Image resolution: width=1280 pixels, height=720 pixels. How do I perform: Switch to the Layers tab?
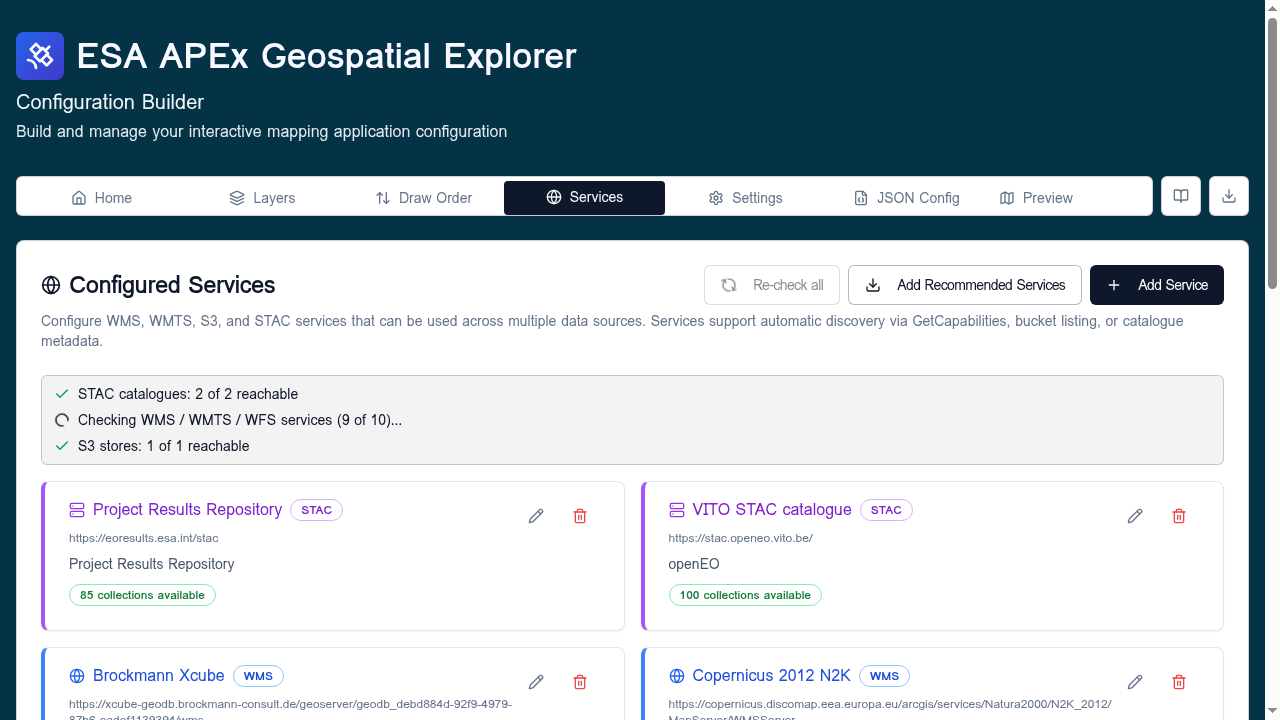point(262,198)
